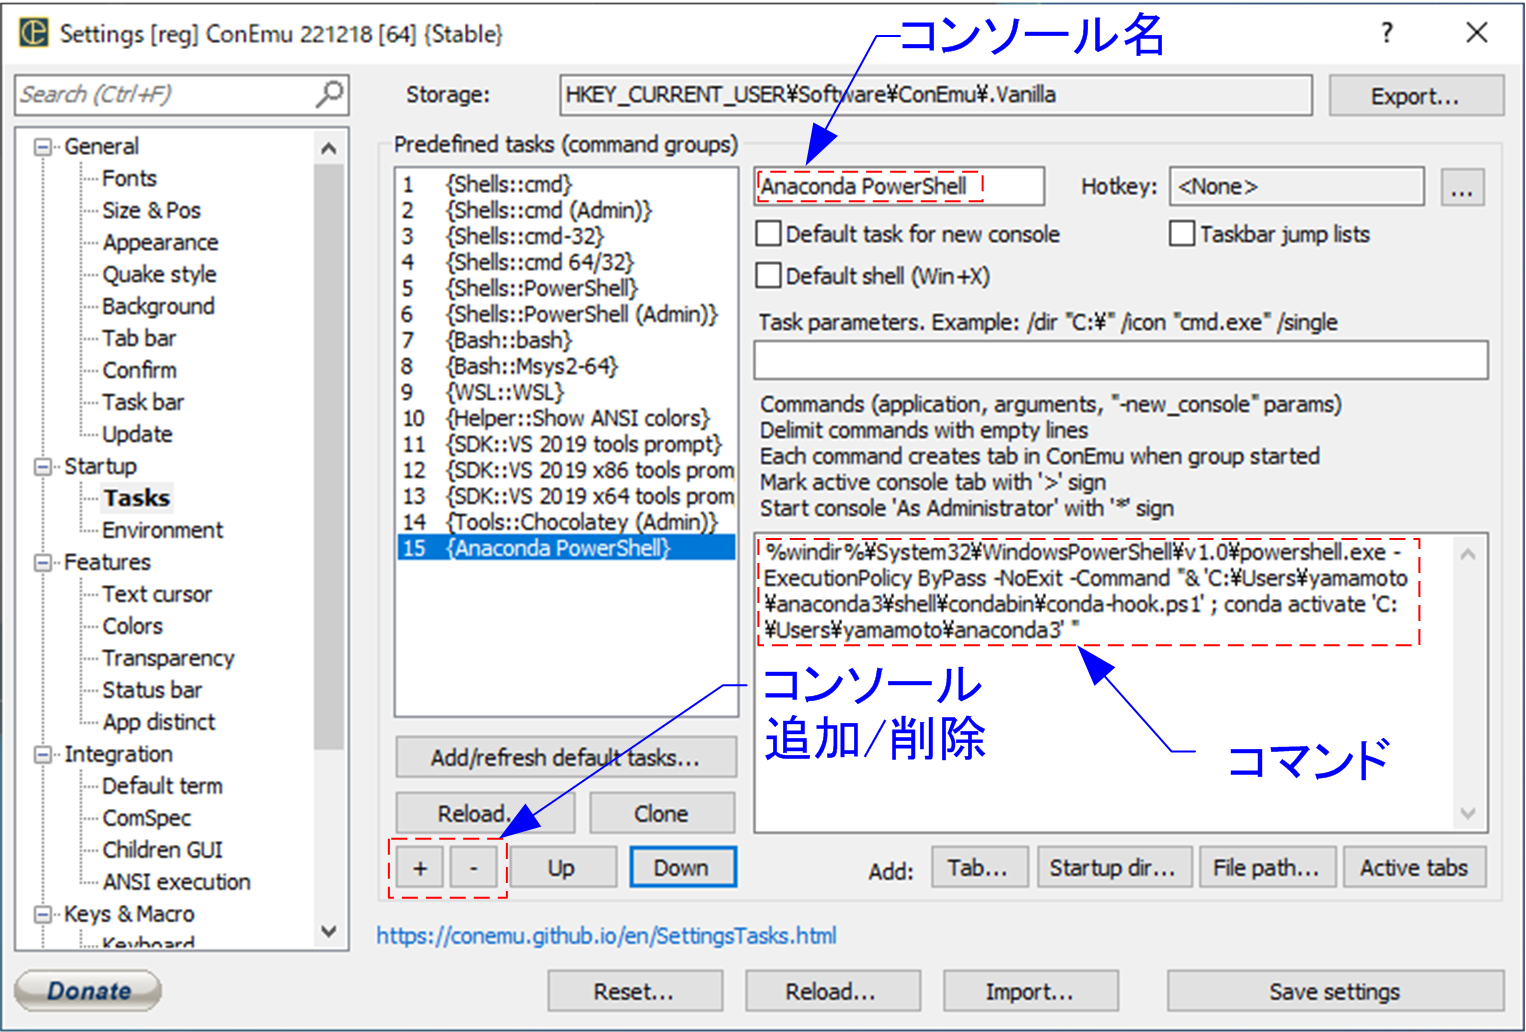Move task Down in list
This screenshot has width=1526, height=1032.
pos(682,868)
